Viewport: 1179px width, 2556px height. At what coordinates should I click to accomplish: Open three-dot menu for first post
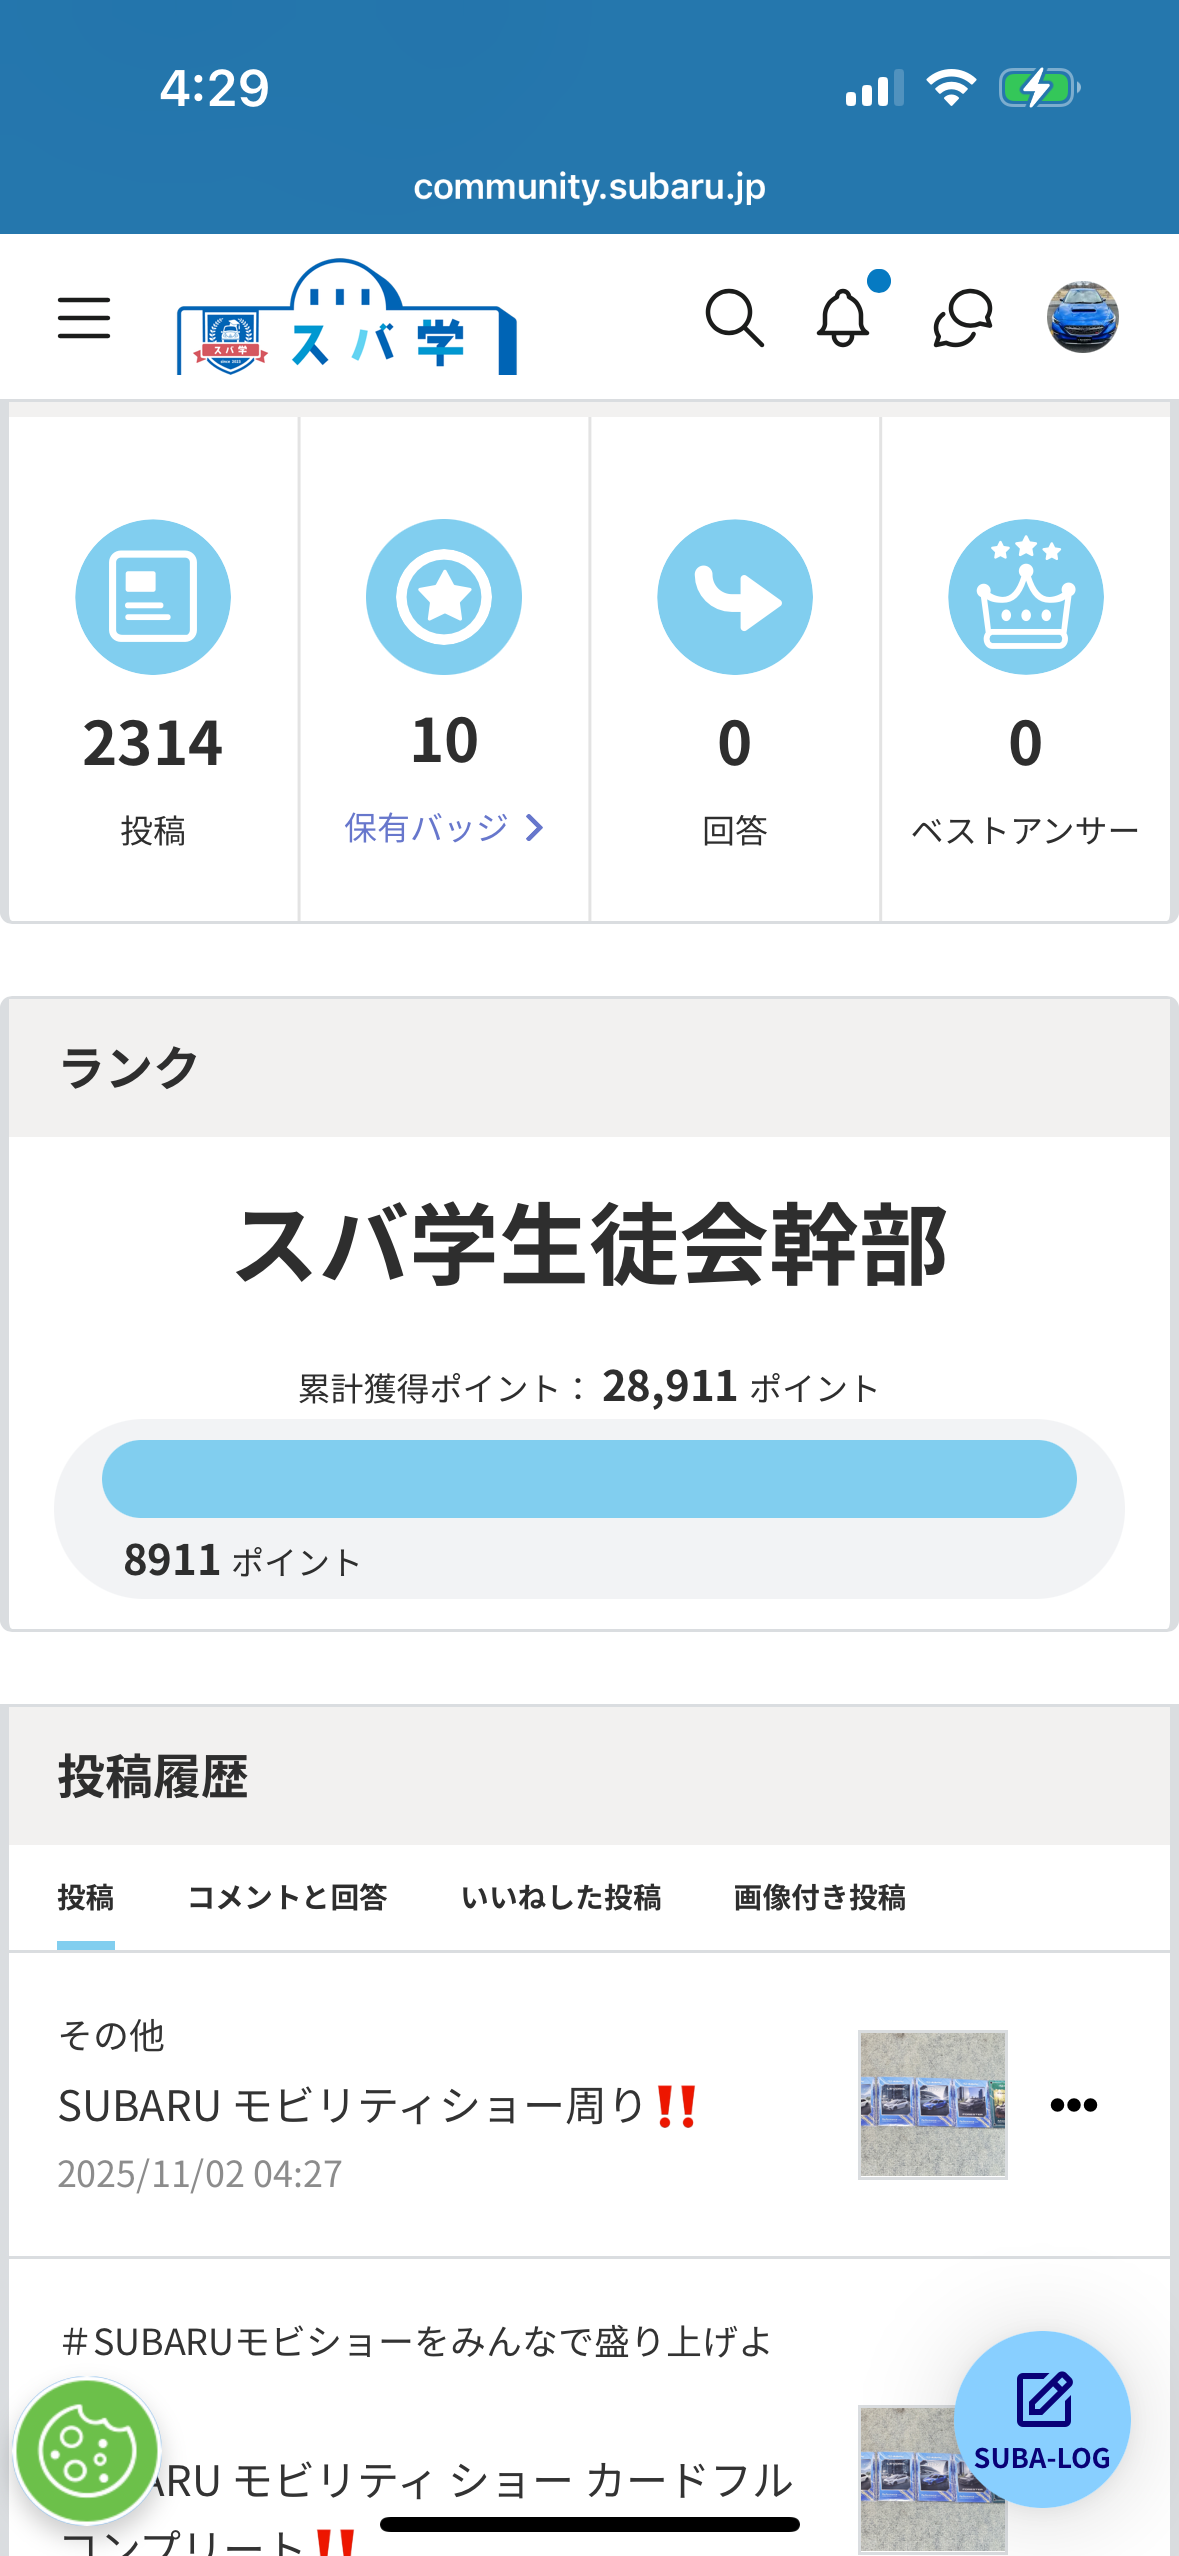(1074, 2105)
